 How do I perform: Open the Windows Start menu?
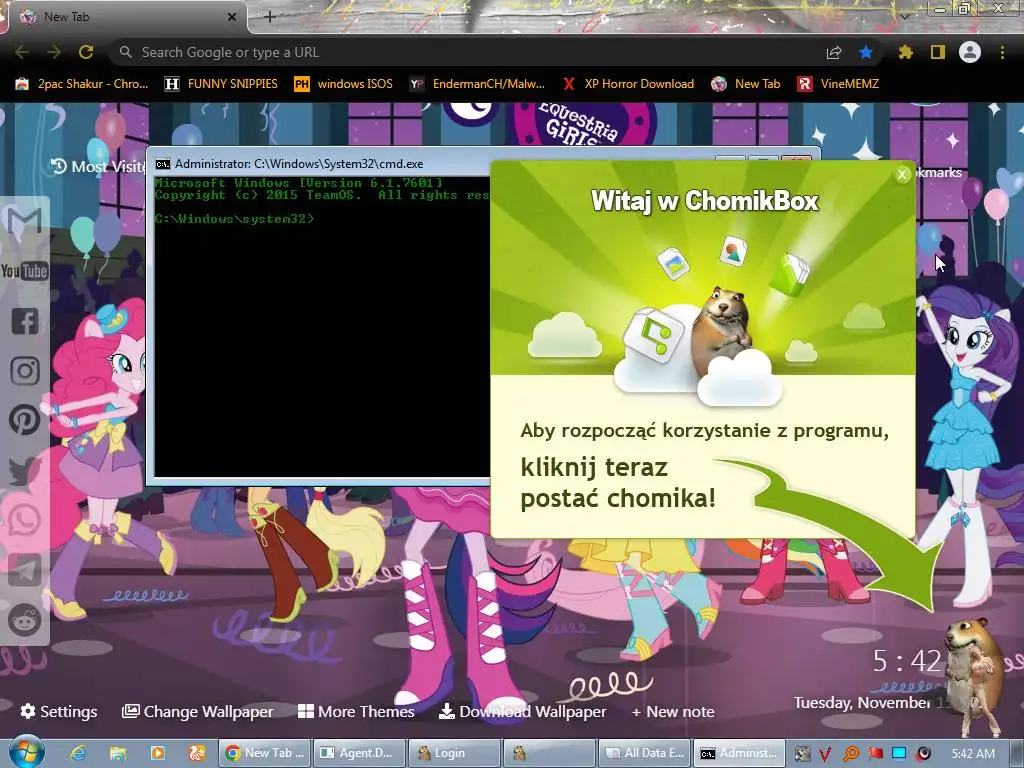pyautogui.click(x=26, y=753)
